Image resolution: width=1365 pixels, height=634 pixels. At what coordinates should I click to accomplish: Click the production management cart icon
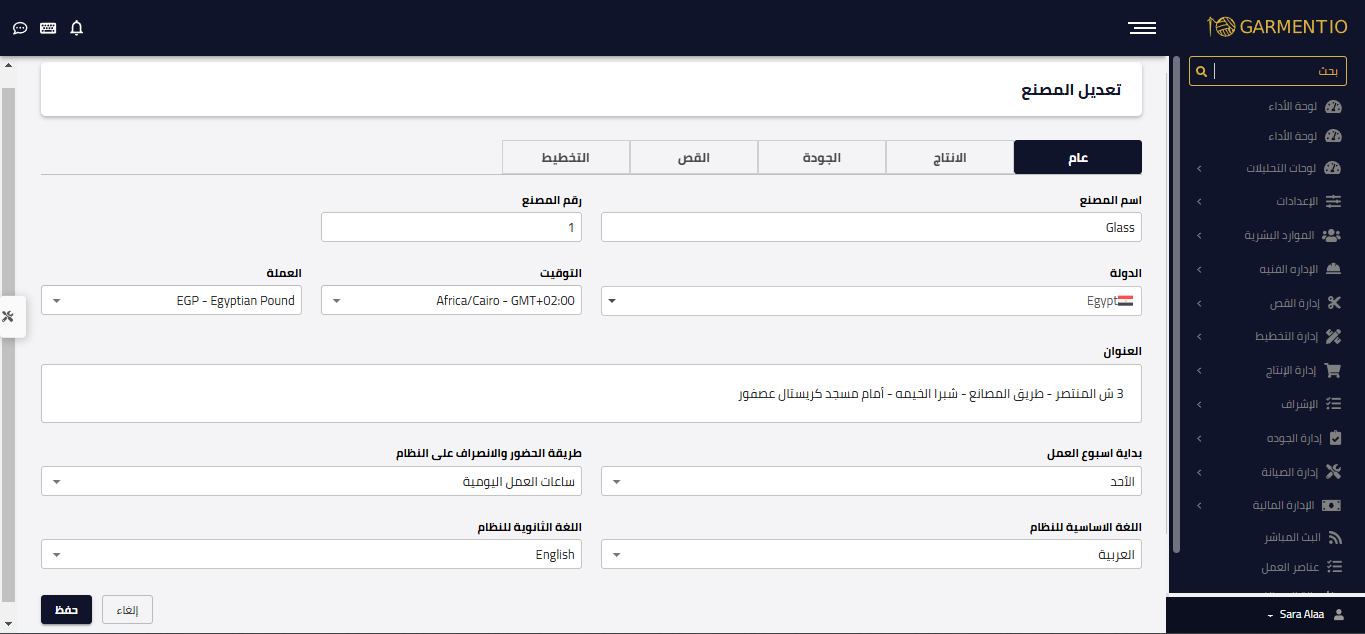pos(1332,370)
